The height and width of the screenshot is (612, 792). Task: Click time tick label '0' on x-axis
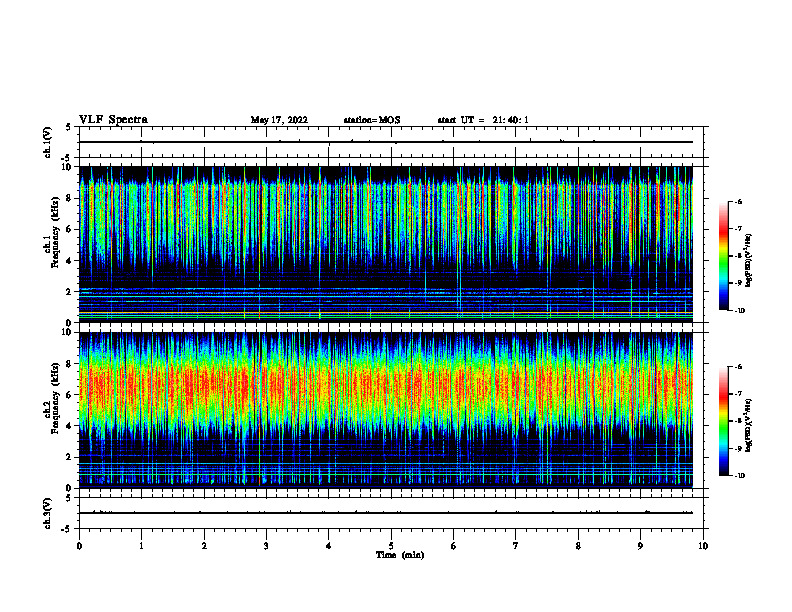(79, 546)
